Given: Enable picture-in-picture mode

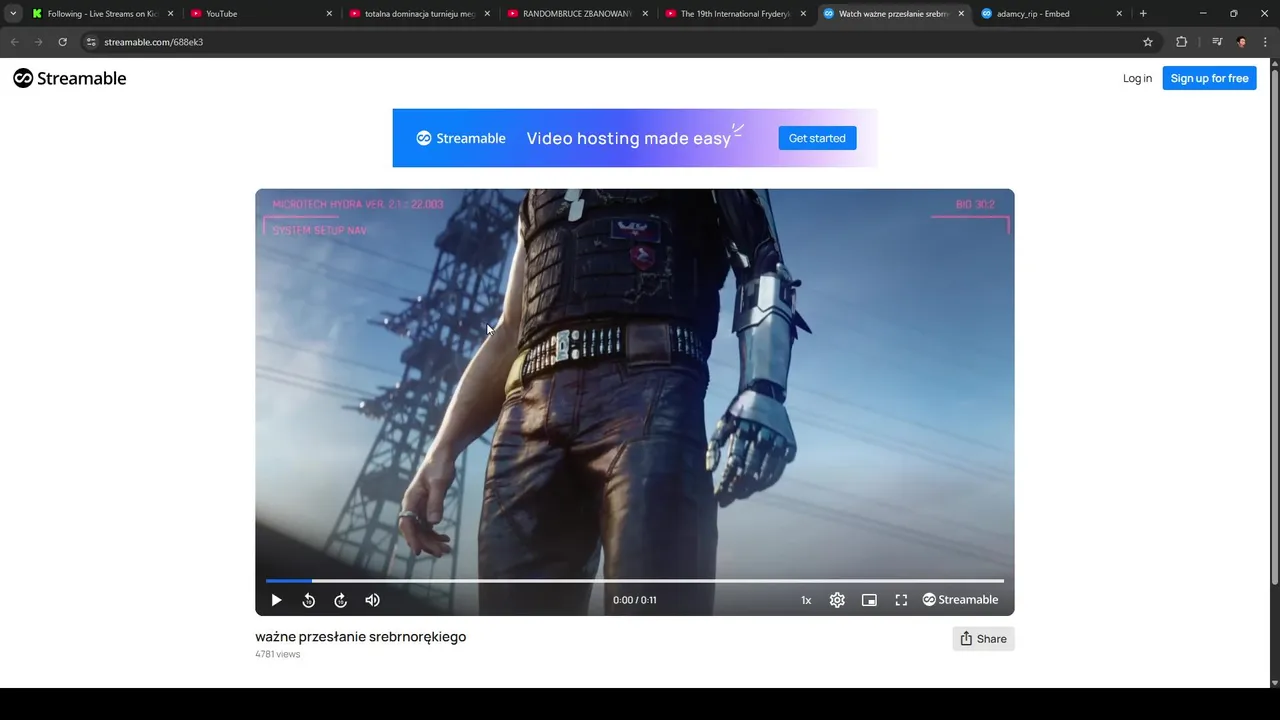Looking at the screenshot, I should point(869,600).
